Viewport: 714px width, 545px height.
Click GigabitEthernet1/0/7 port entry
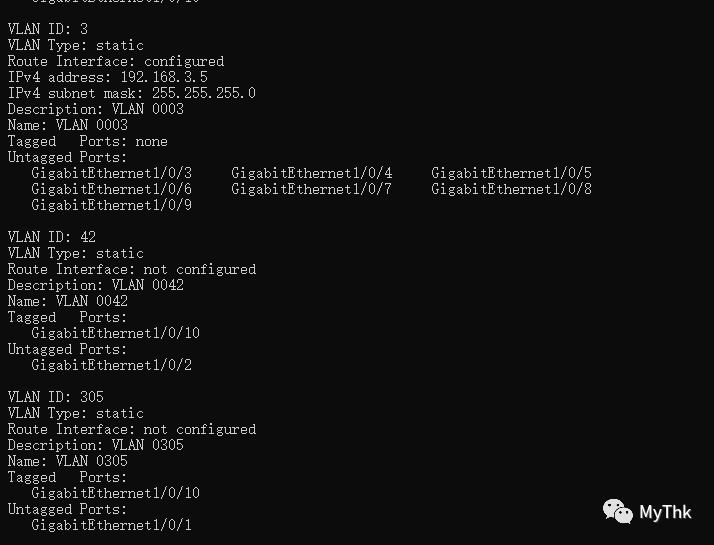click(311, 189)
